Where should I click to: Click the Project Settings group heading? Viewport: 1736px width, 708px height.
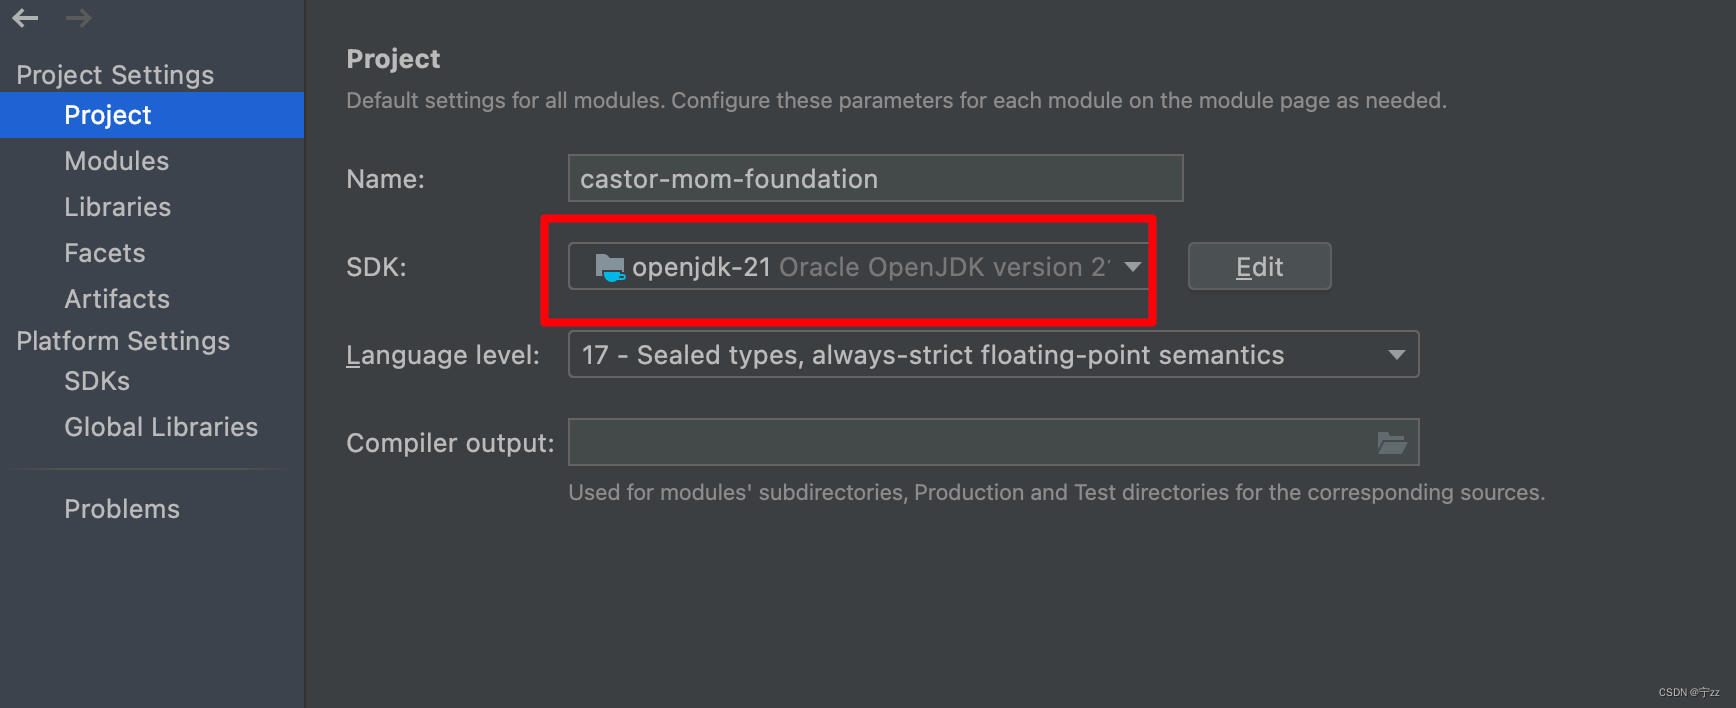pyautogui.click(x=115, y=75)
